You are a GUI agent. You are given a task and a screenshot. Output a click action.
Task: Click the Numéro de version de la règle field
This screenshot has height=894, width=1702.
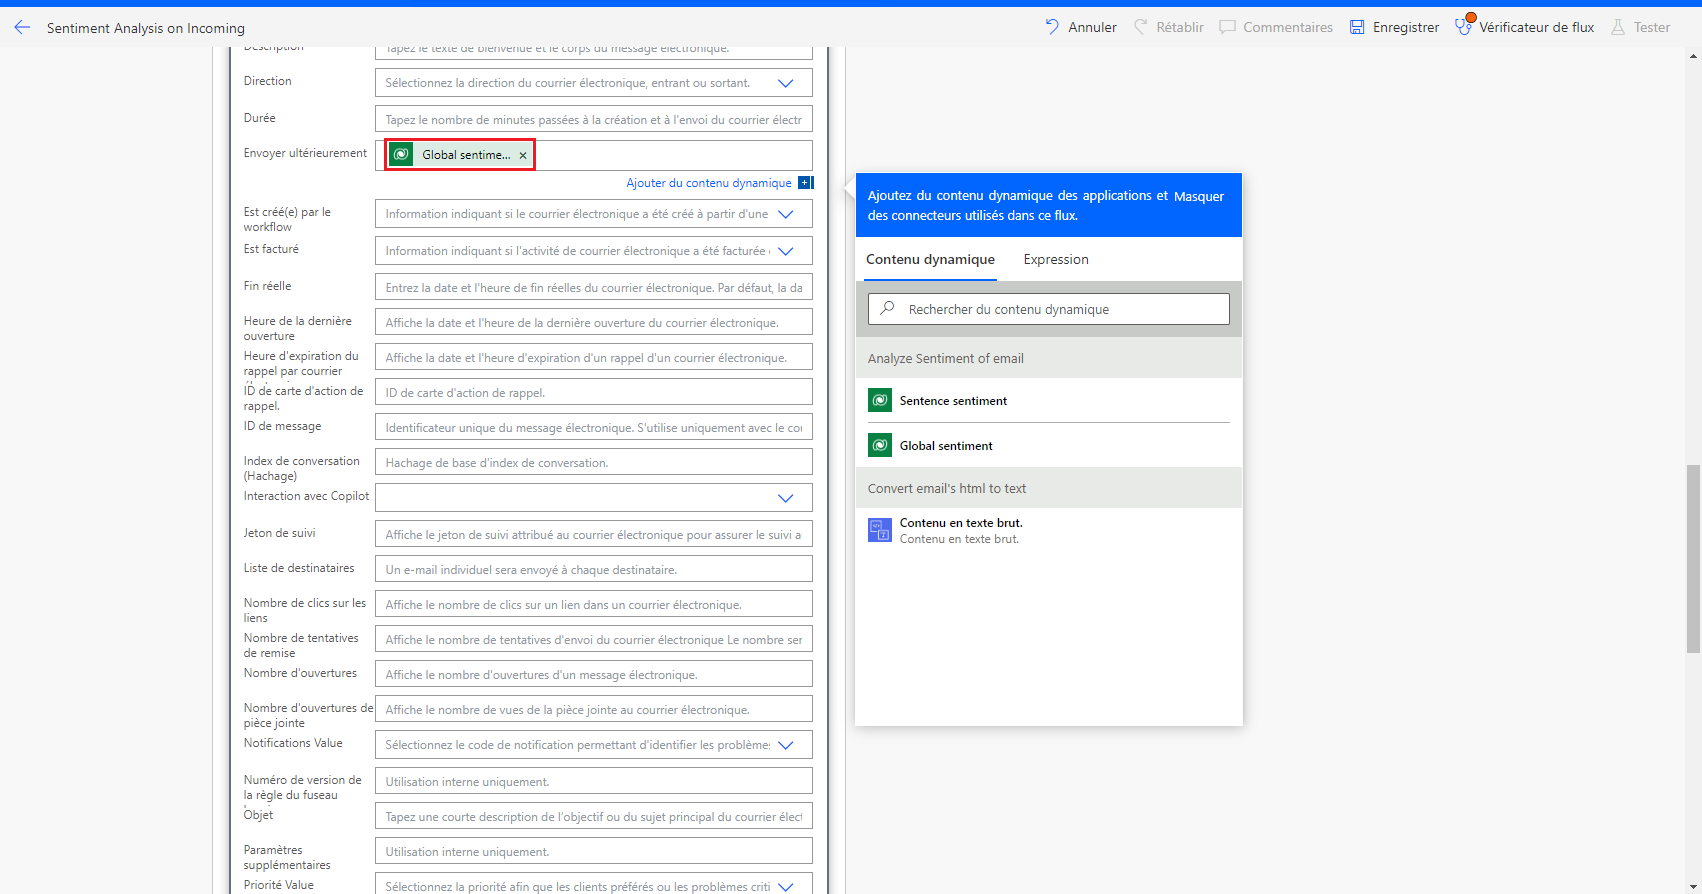click(x=593, y=781)
